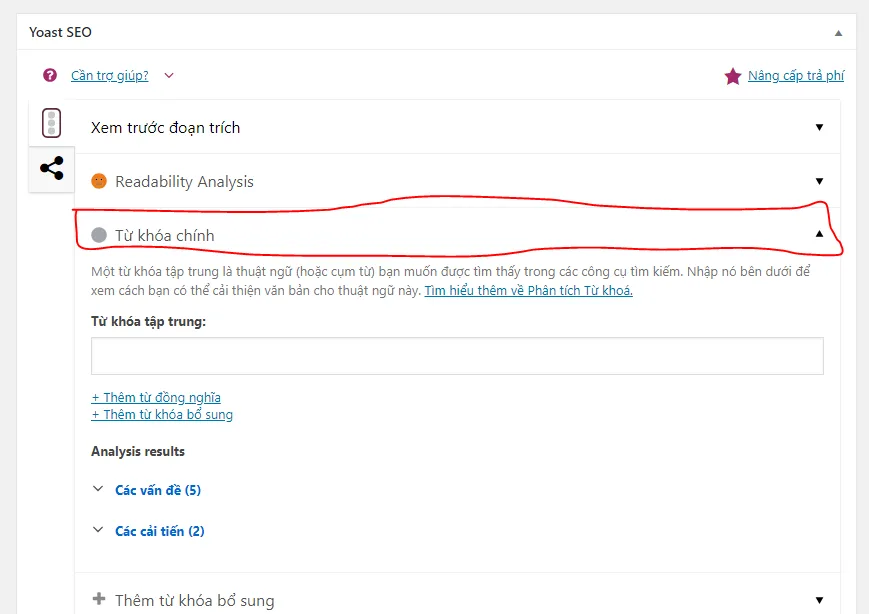Screen dimensions: 869x614
Task: Expand the 'Xem trước đoạn trích' section
Action: (x=819, y=127)
